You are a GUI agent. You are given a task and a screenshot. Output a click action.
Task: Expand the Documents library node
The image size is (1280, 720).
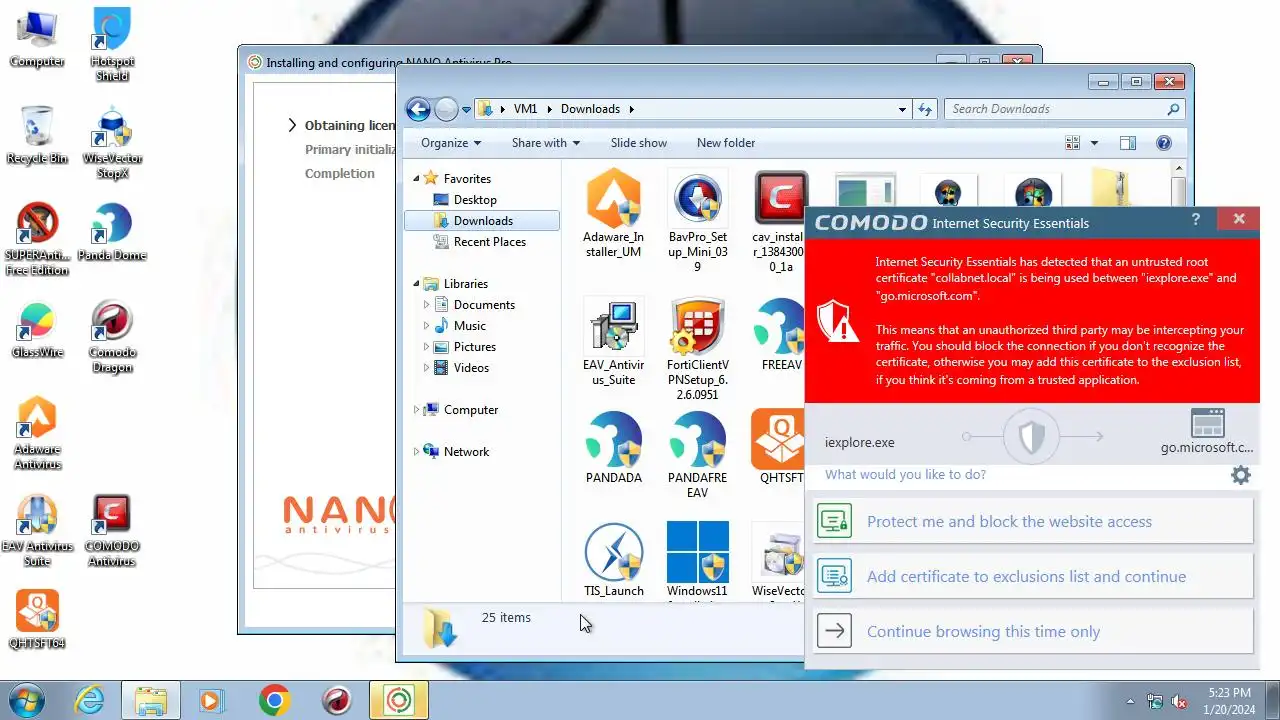pos(427,304)
